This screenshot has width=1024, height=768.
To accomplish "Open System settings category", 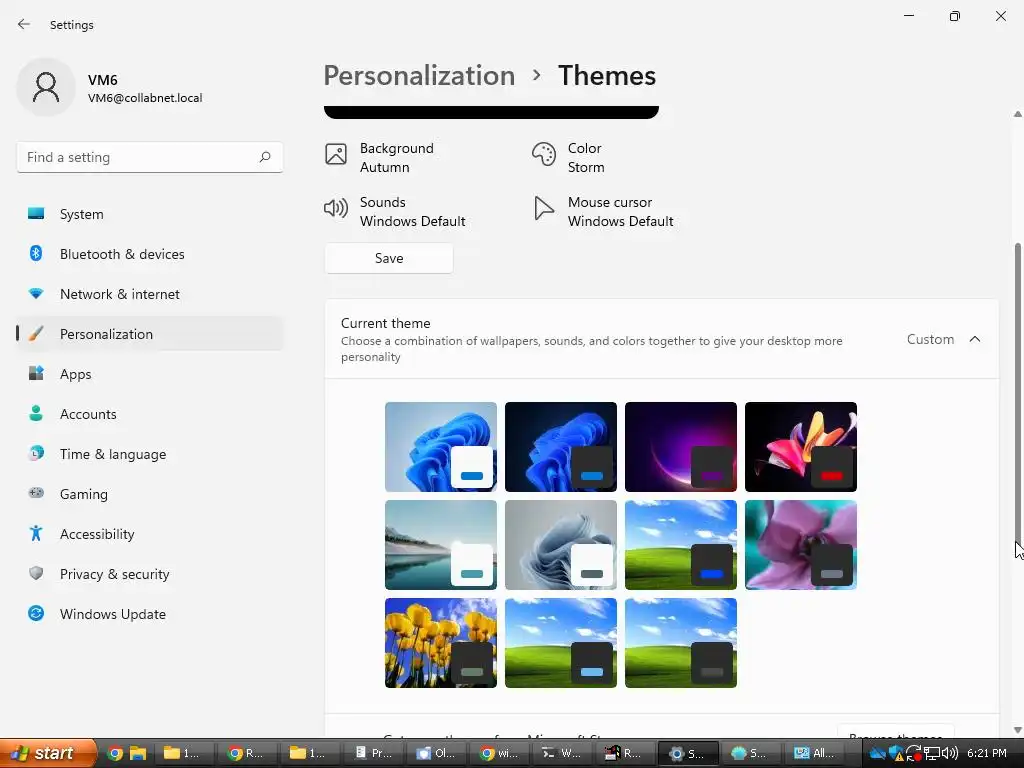I will tap(150, 214).
